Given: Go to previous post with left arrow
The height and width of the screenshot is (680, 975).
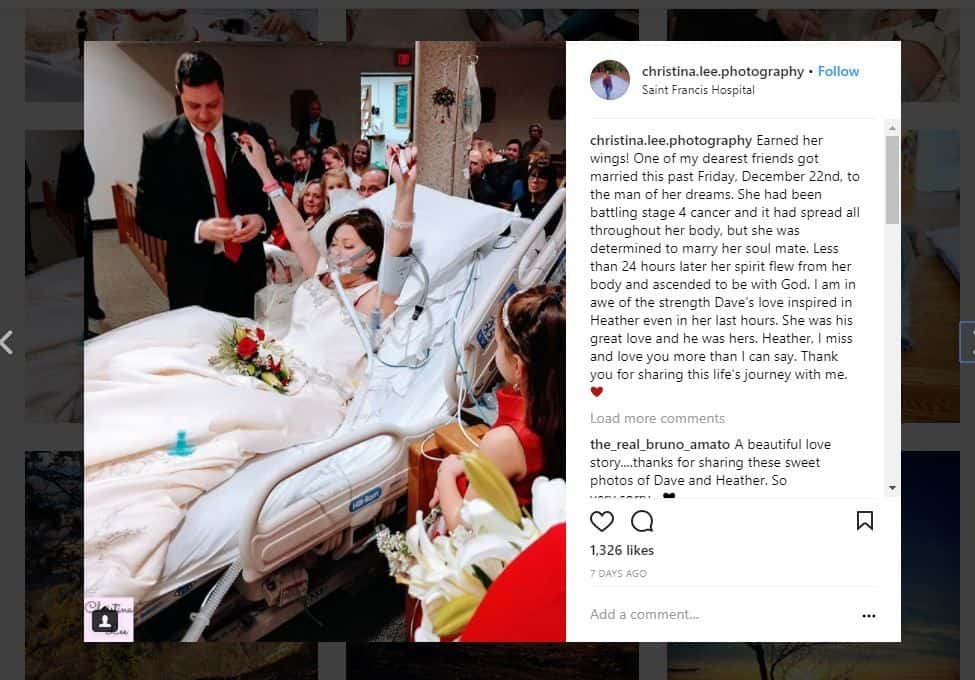Looking at the screenshot, I should tap(7, 342).
